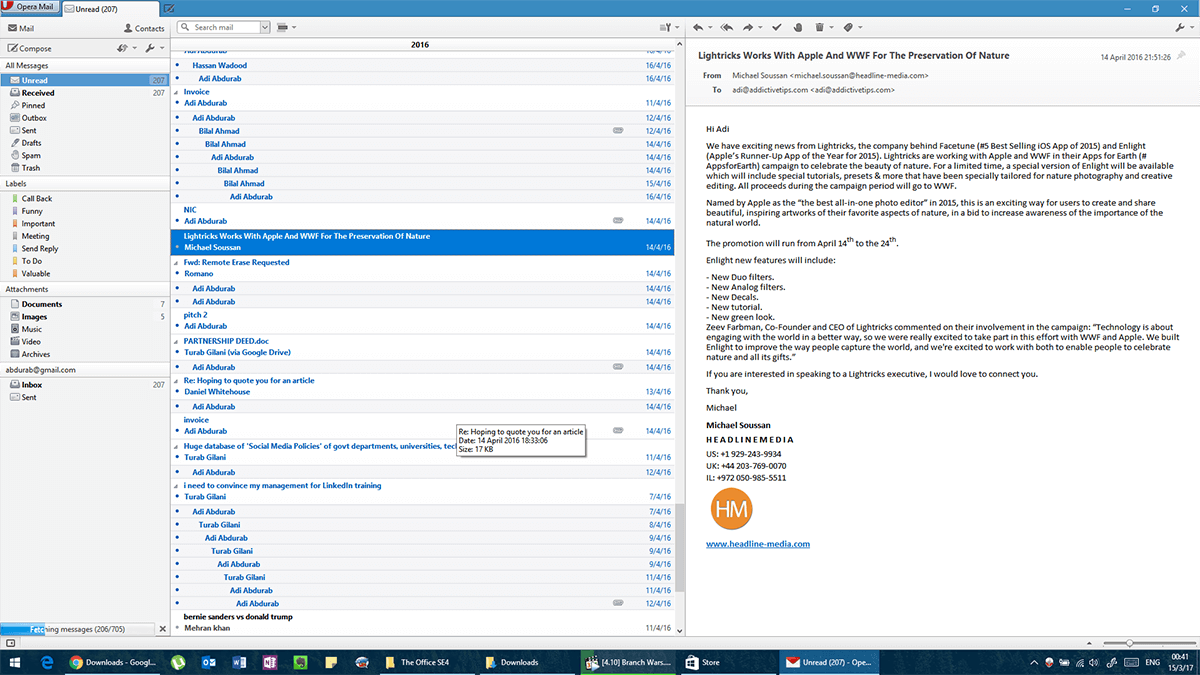
Task: Show Music attachments
Action: 85,329
